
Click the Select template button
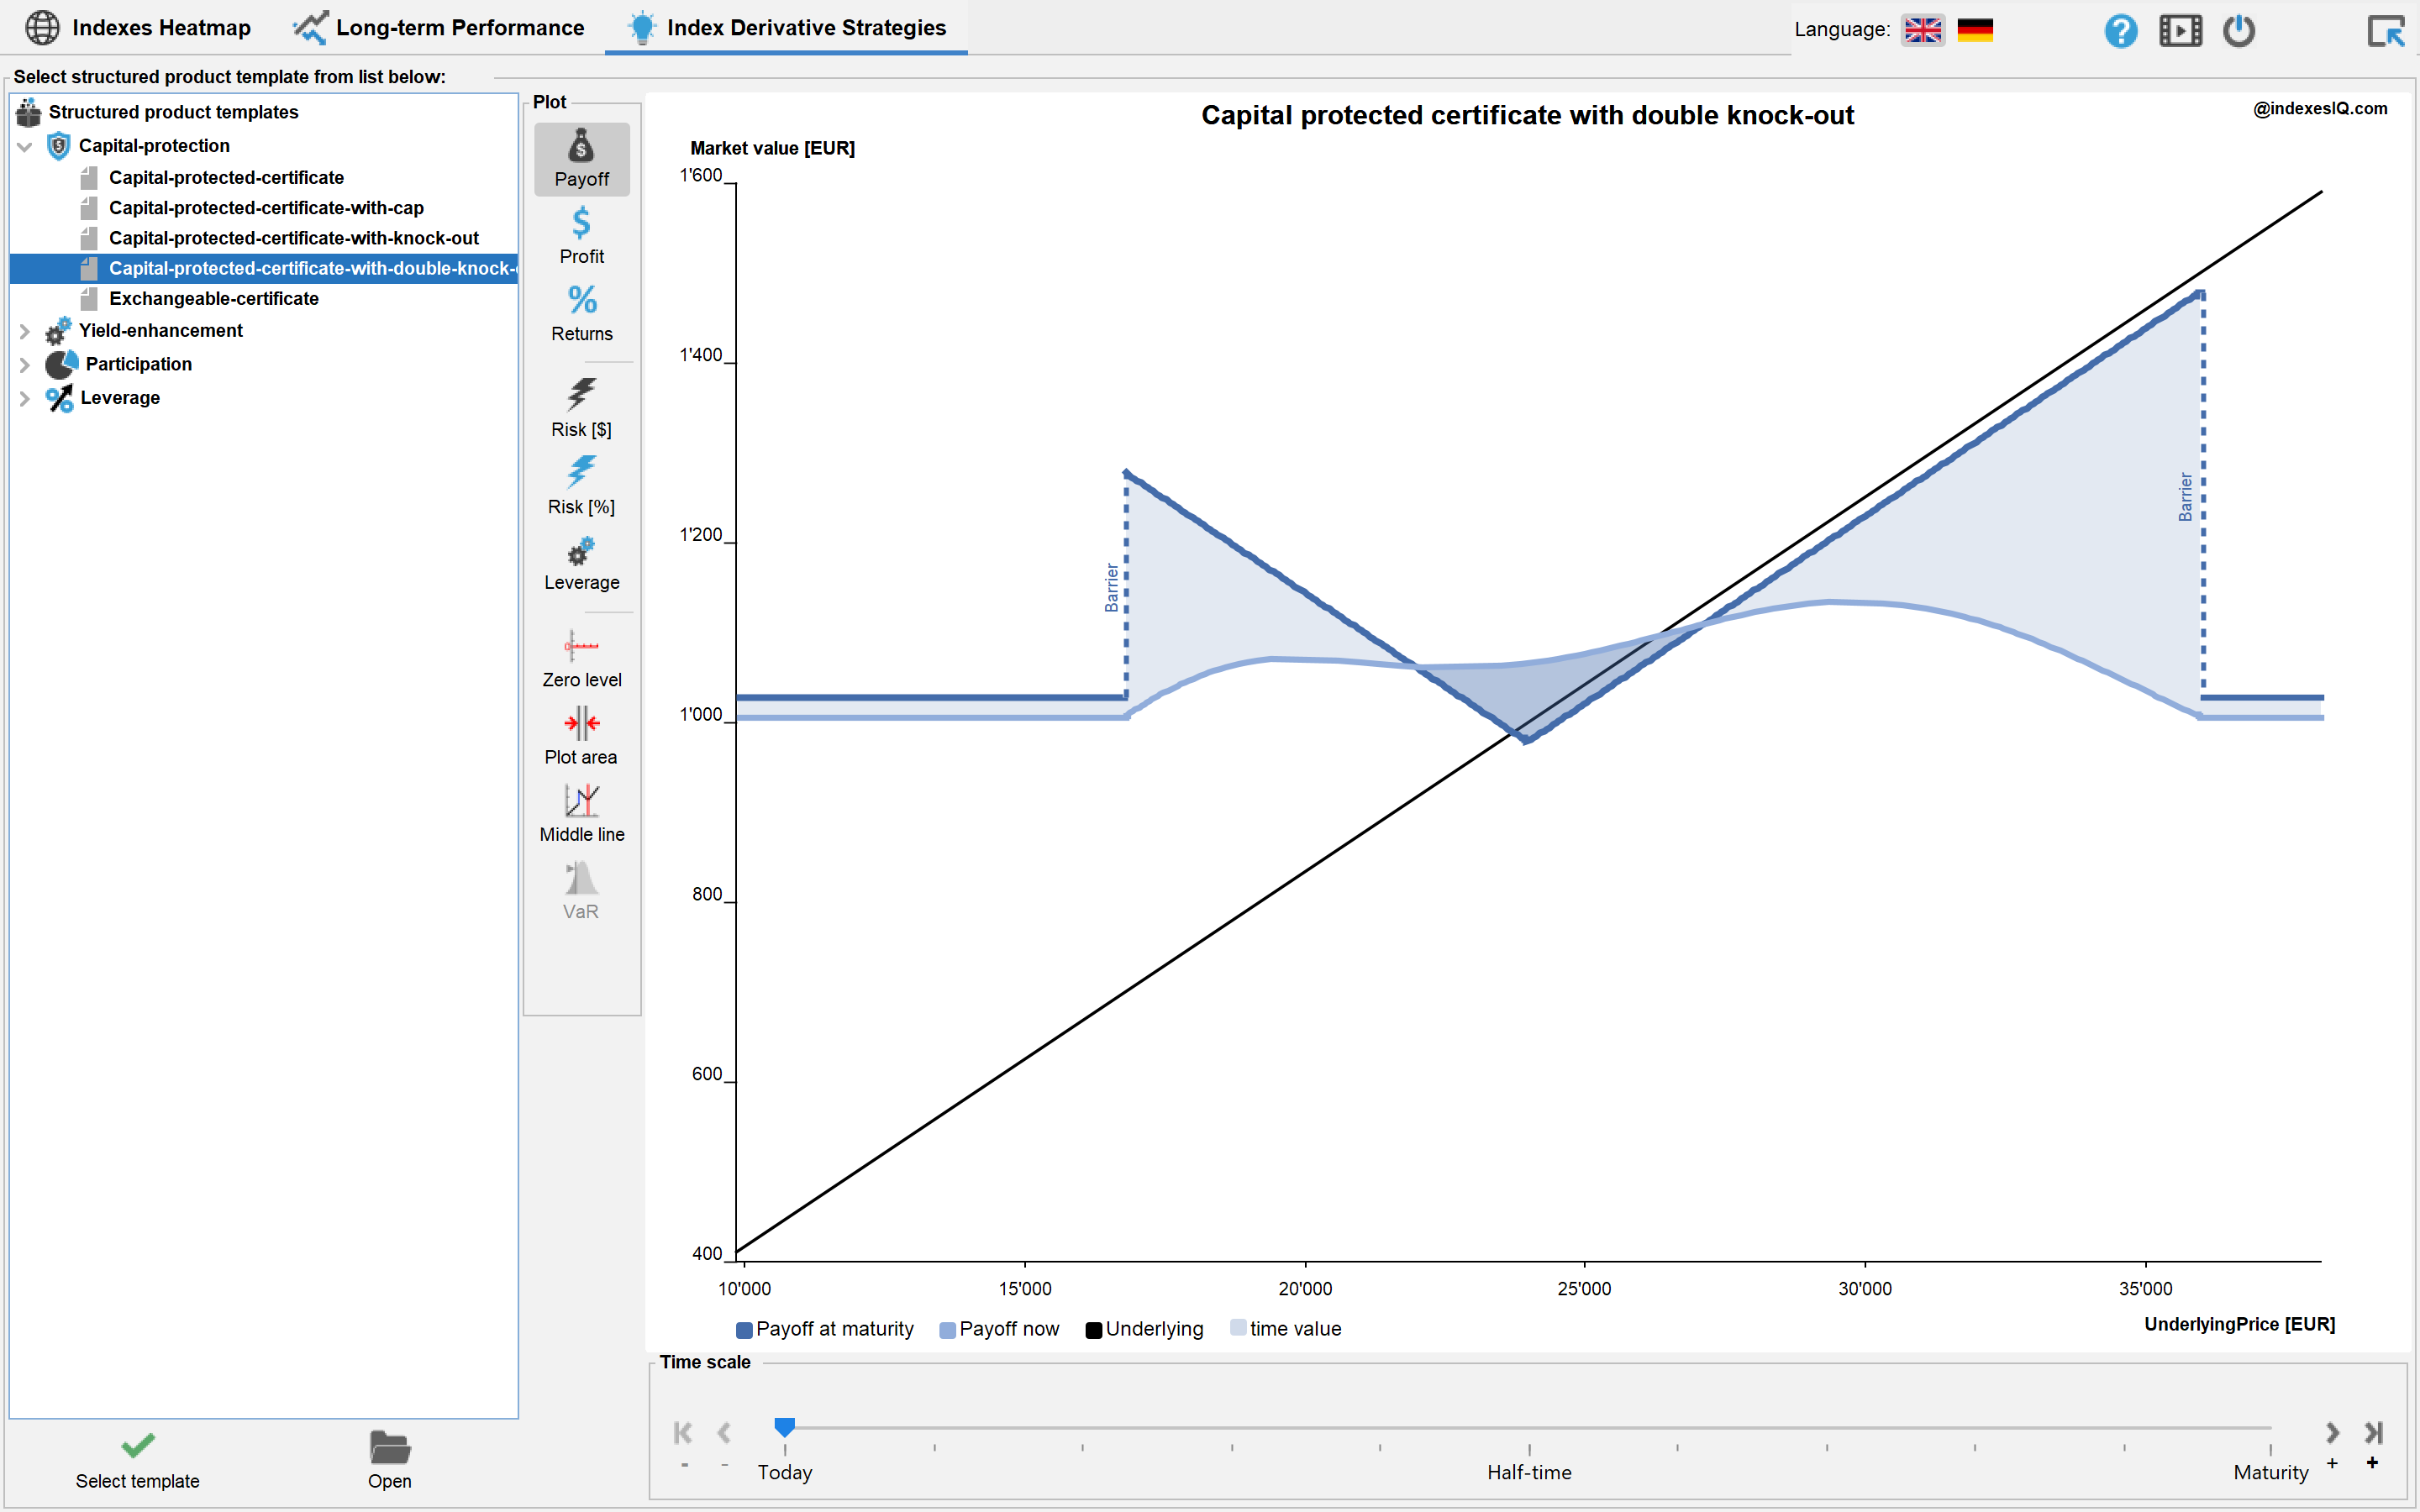138,1460
